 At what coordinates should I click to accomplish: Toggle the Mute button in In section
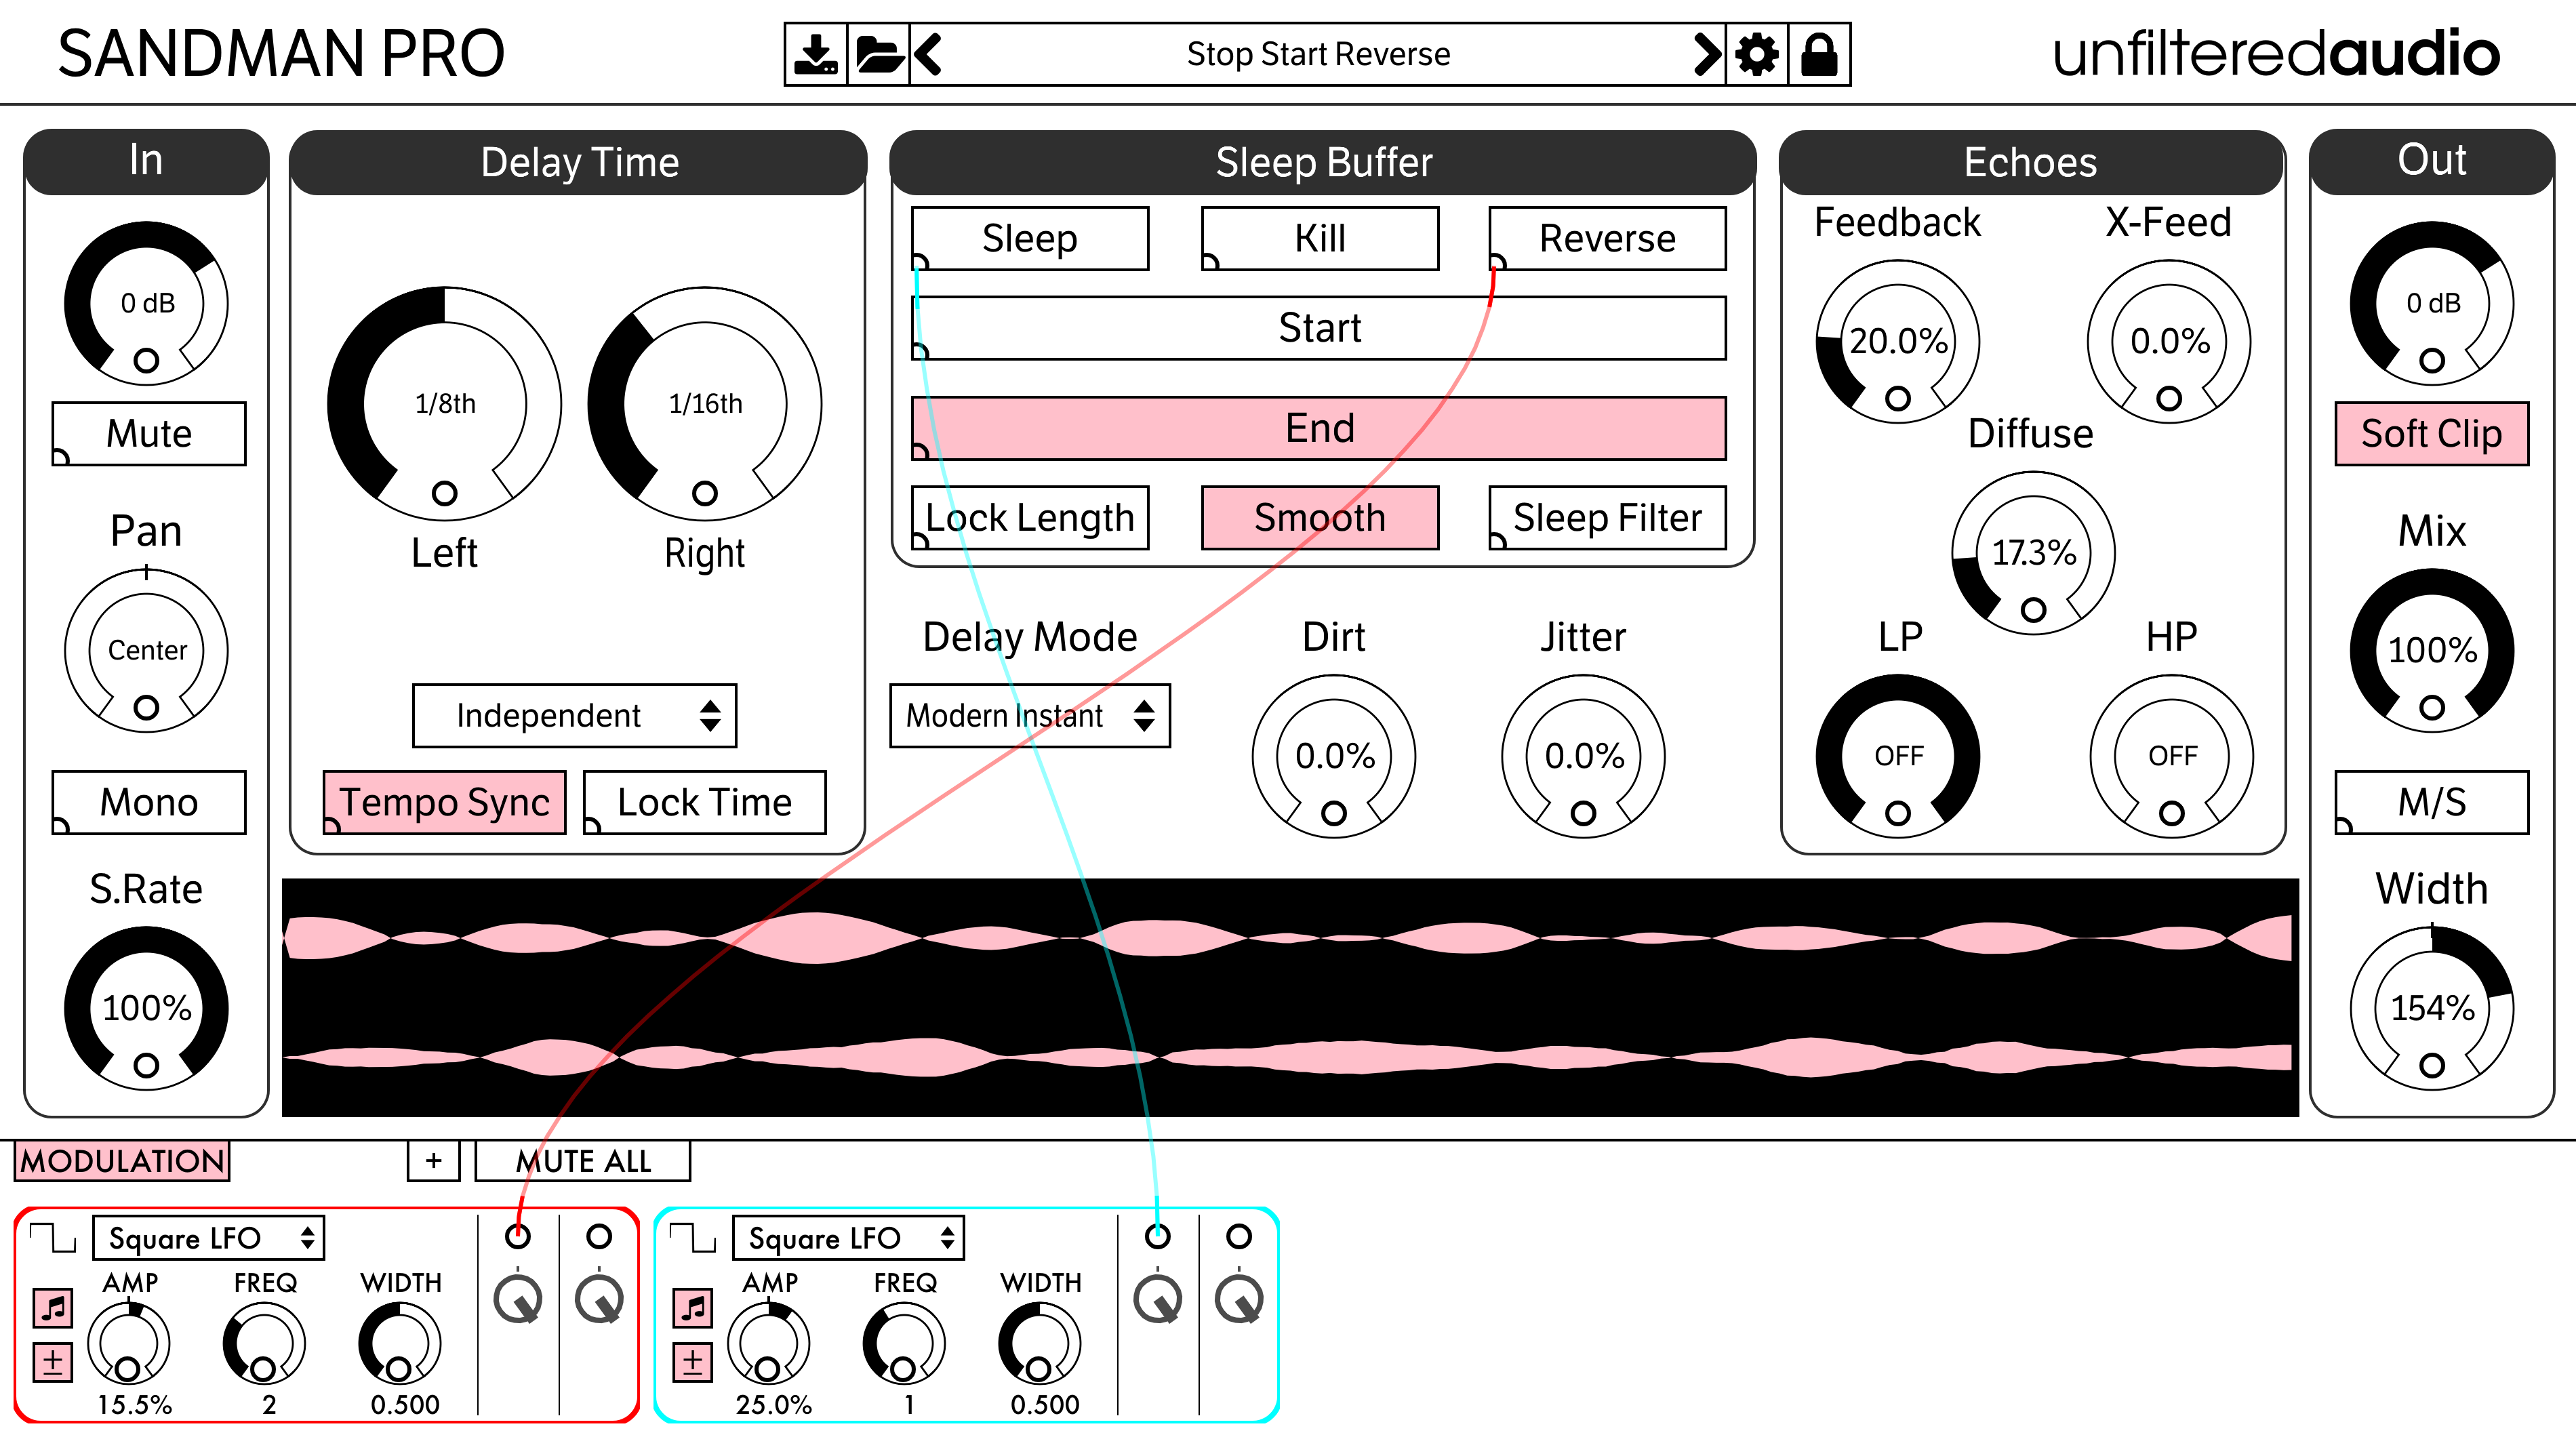point(149,434)
